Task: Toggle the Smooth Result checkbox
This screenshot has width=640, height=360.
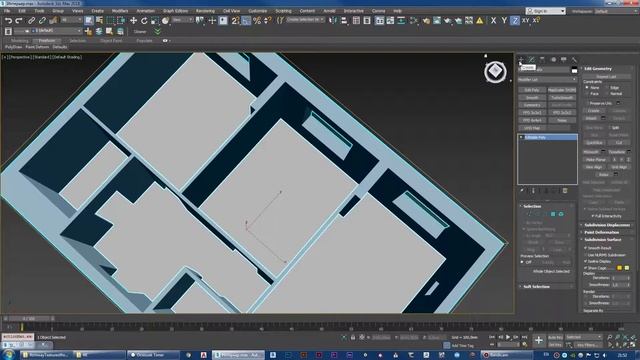Action: pos(586,248)
